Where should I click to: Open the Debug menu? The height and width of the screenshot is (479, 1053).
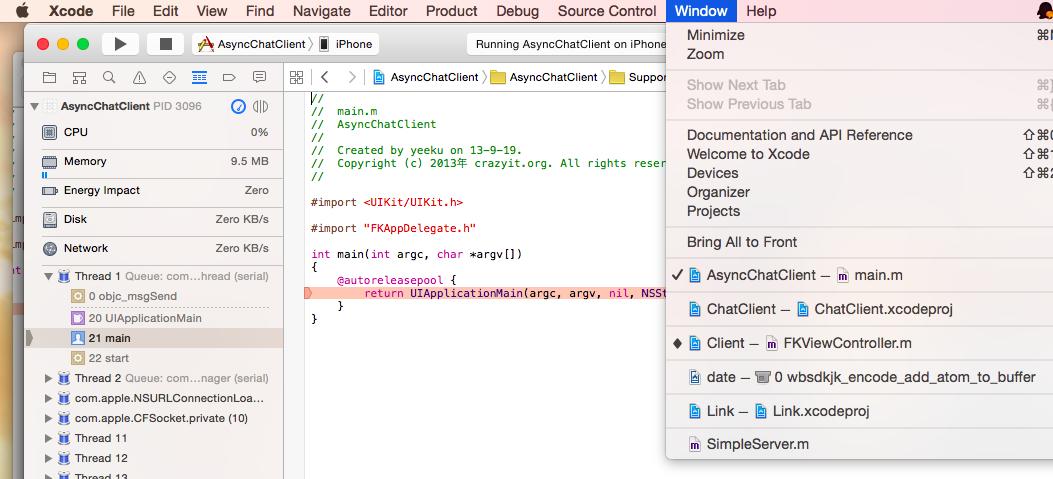pyautogui.click(x=517, y=11)
